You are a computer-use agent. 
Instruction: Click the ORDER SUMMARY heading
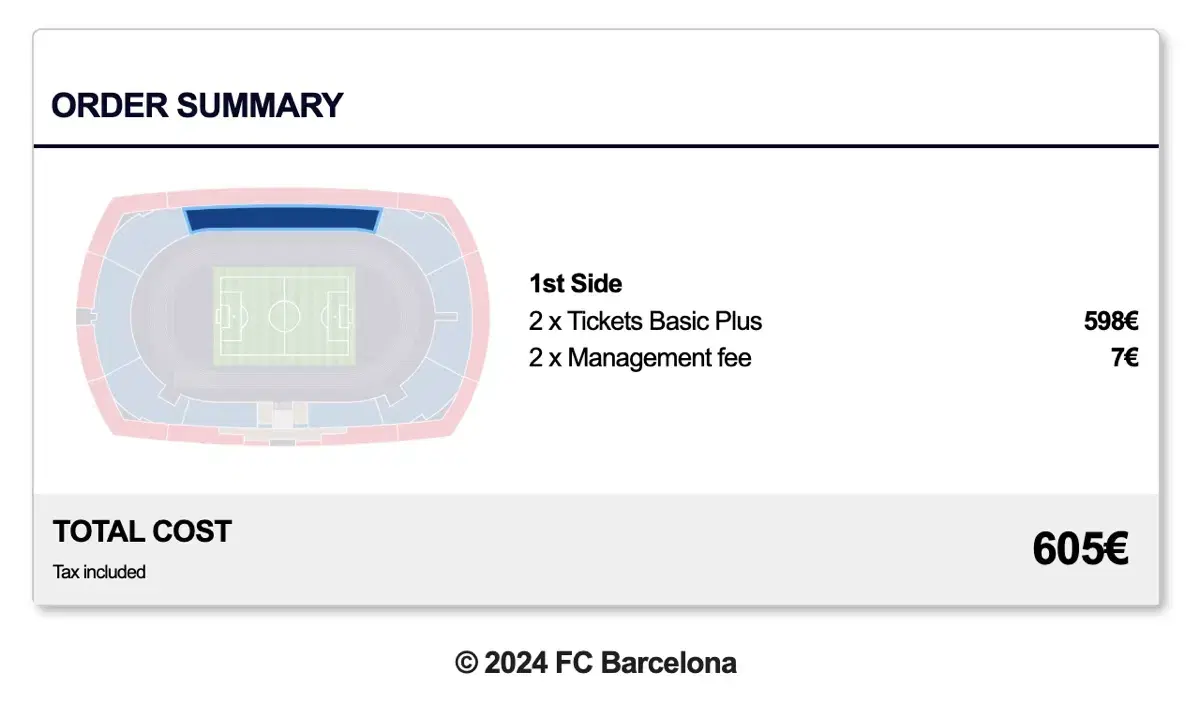pyautogui.click(x=197, y=105)
